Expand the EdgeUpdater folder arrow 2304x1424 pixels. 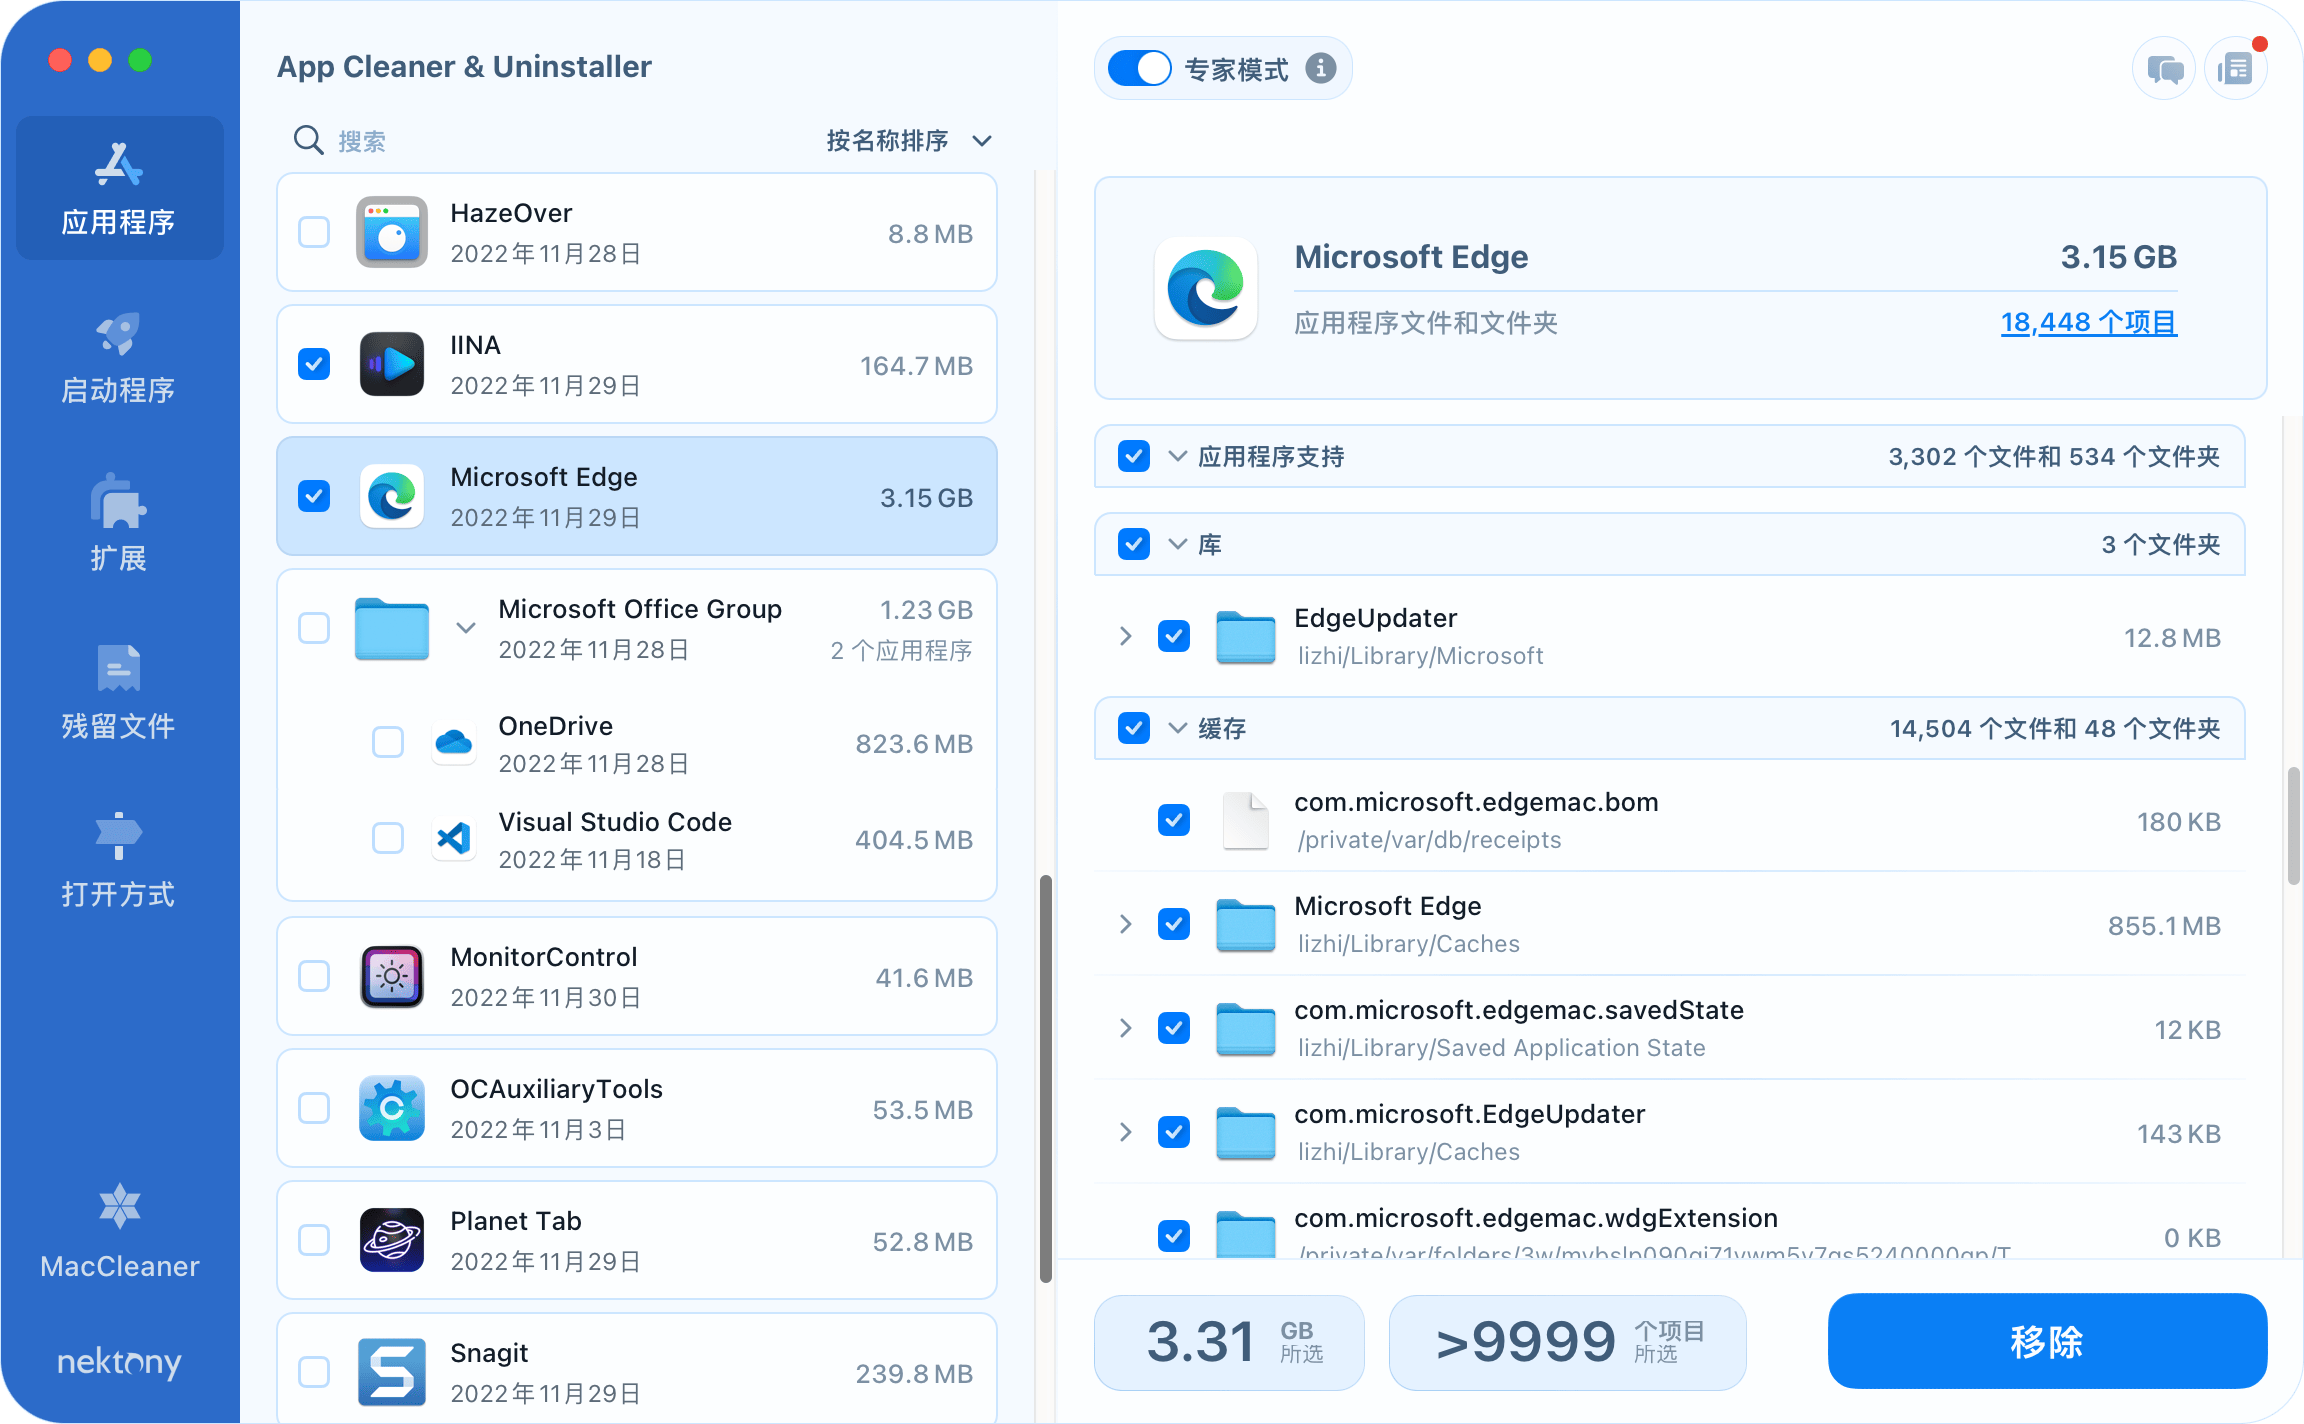click(x=1125, y=636)
